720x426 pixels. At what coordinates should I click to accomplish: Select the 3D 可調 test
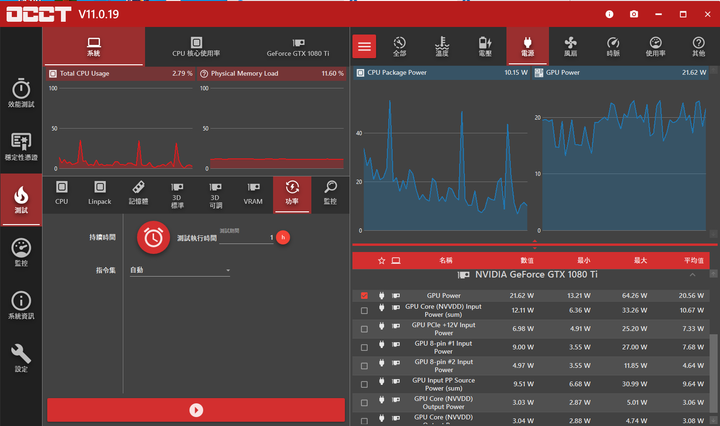click(x=215, y=195)
